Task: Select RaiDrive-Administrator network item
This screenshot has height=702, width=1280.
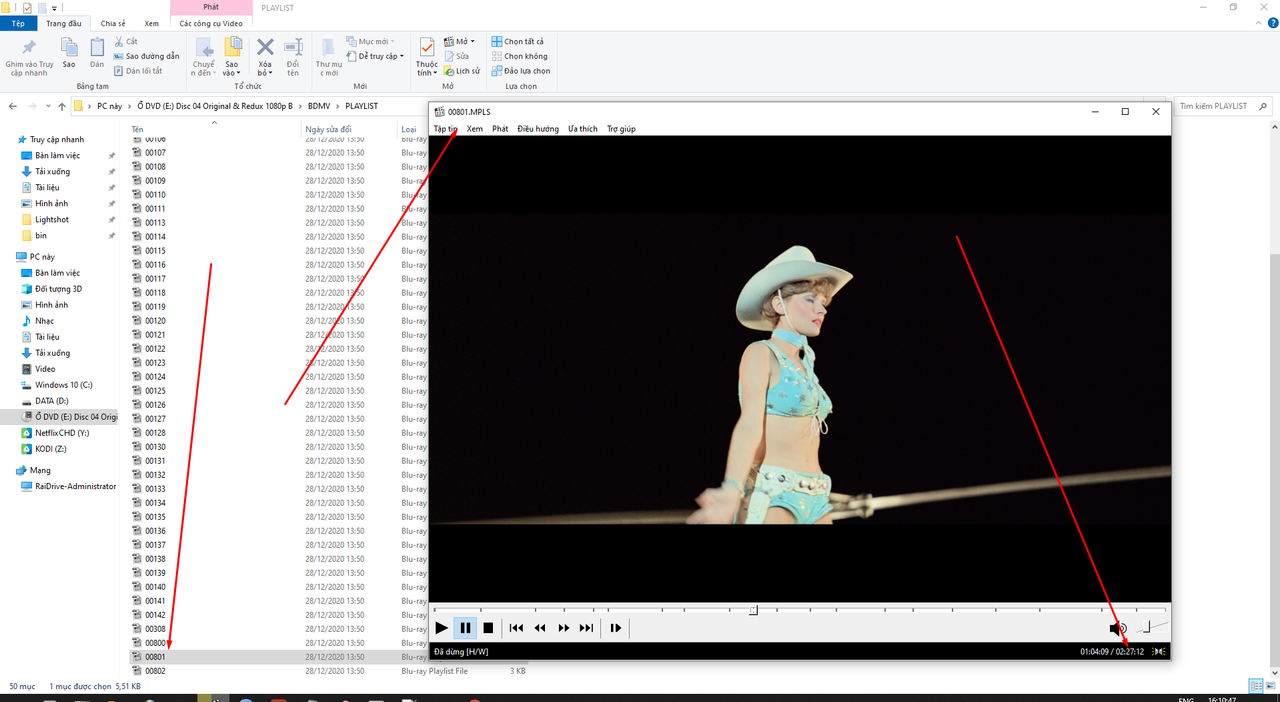Action: (x=75, y=486)
